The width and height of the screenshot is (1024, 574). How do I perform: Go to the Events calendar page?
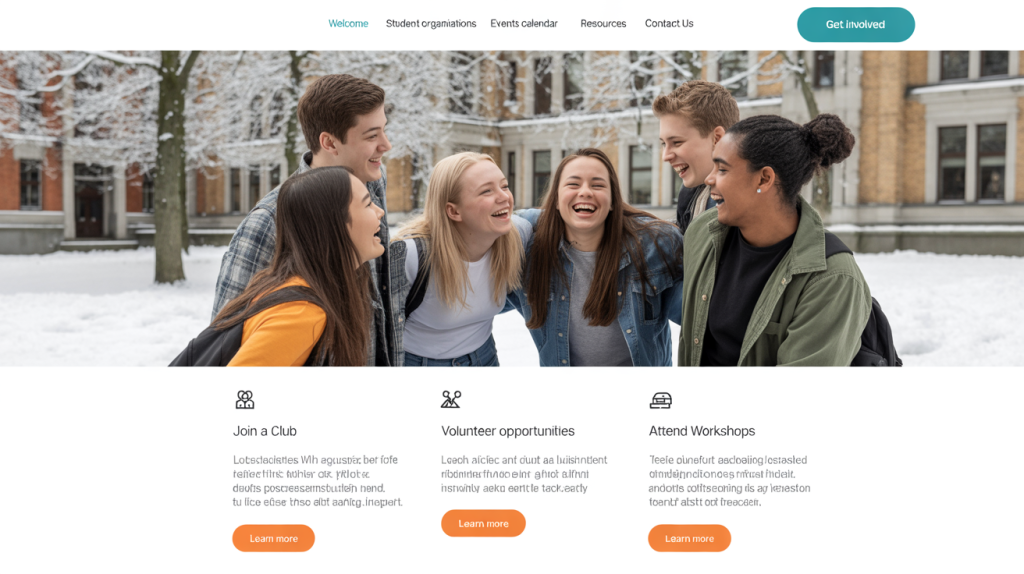pyautogui.click(x=524, y=24)
